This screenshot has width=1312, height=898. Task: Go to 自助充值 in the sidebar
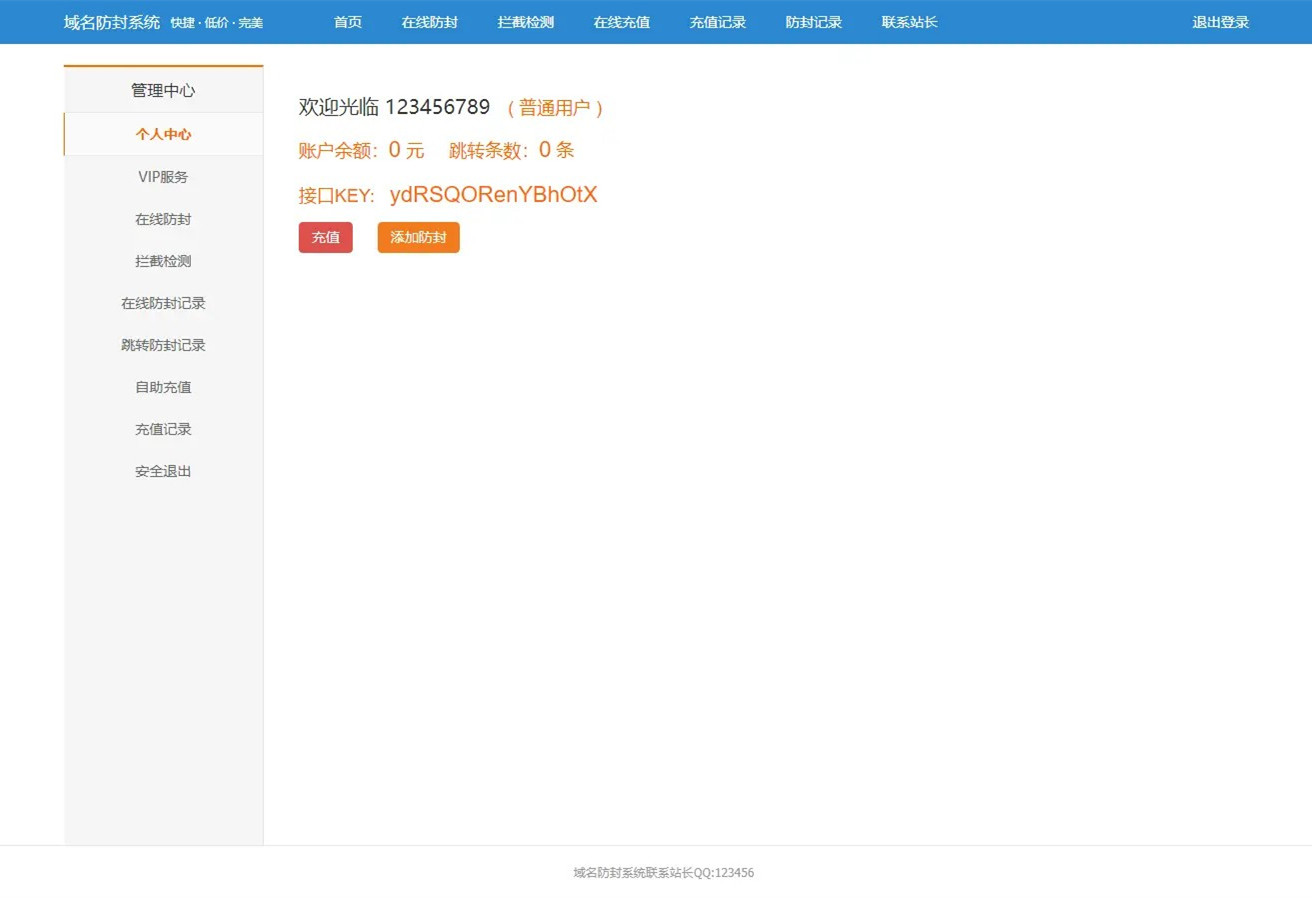163,387
